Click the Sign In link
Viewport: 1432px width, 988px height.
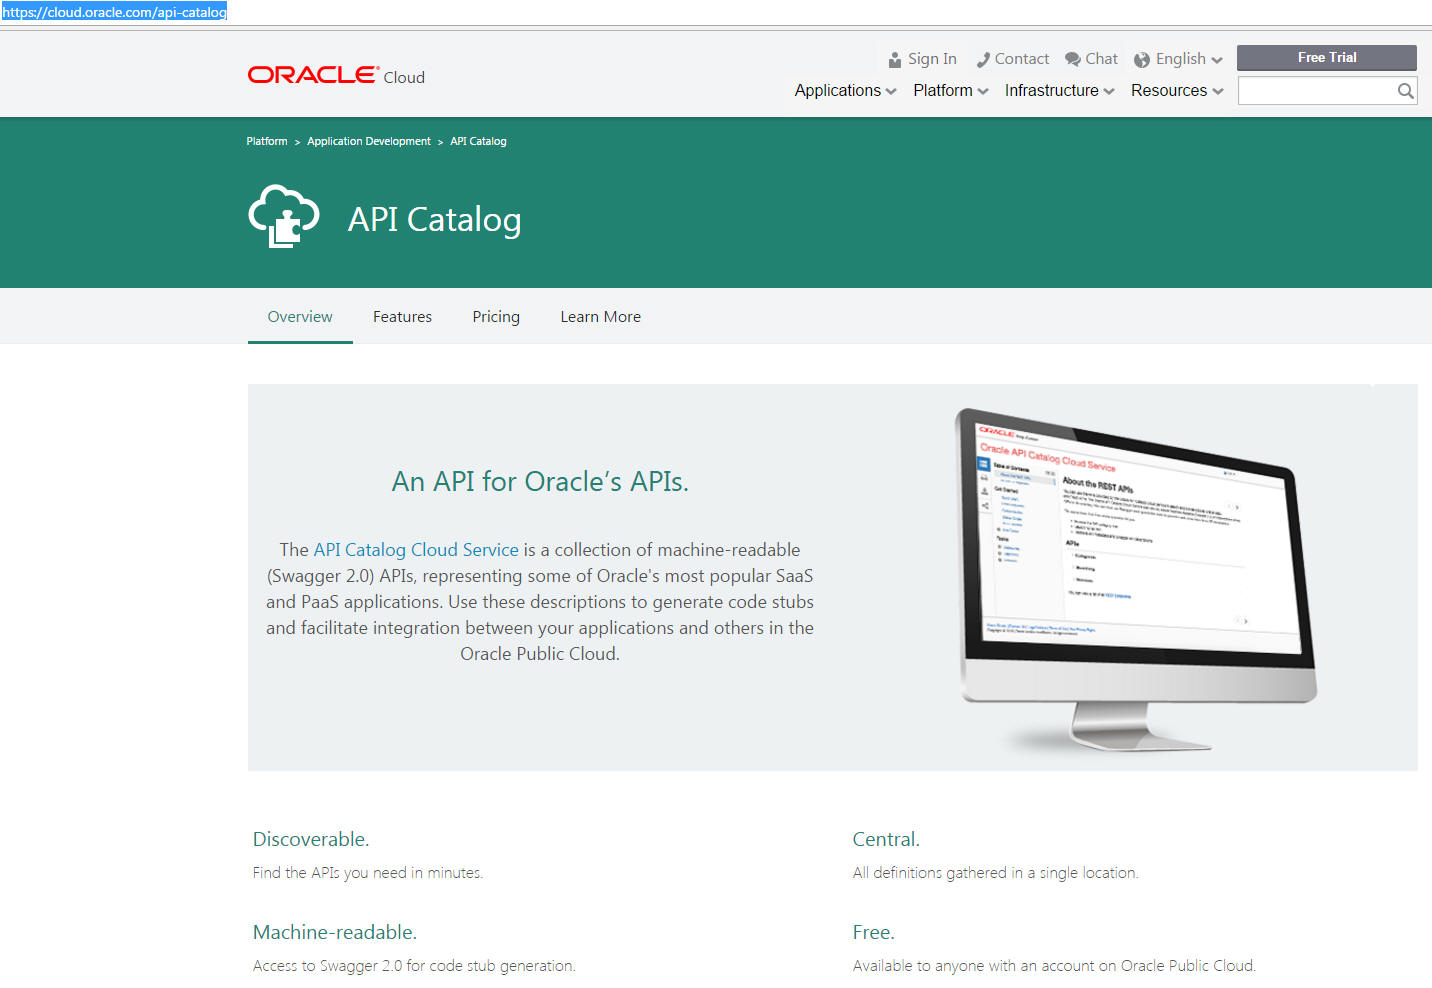coord(932,59)
